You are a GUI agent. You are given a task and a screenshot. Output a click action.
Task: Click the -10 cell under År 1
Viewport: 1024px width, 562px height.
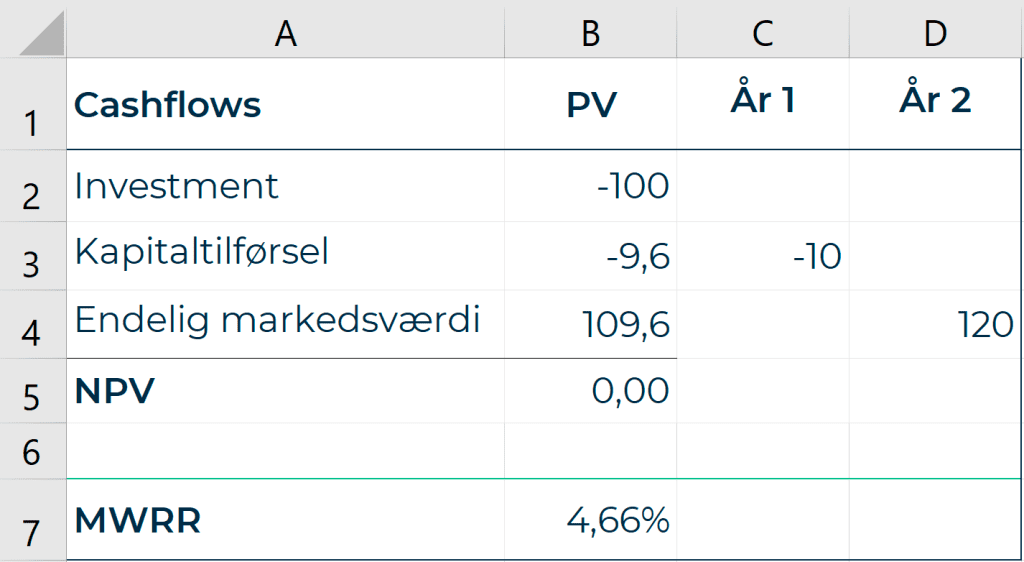point(763,256)
